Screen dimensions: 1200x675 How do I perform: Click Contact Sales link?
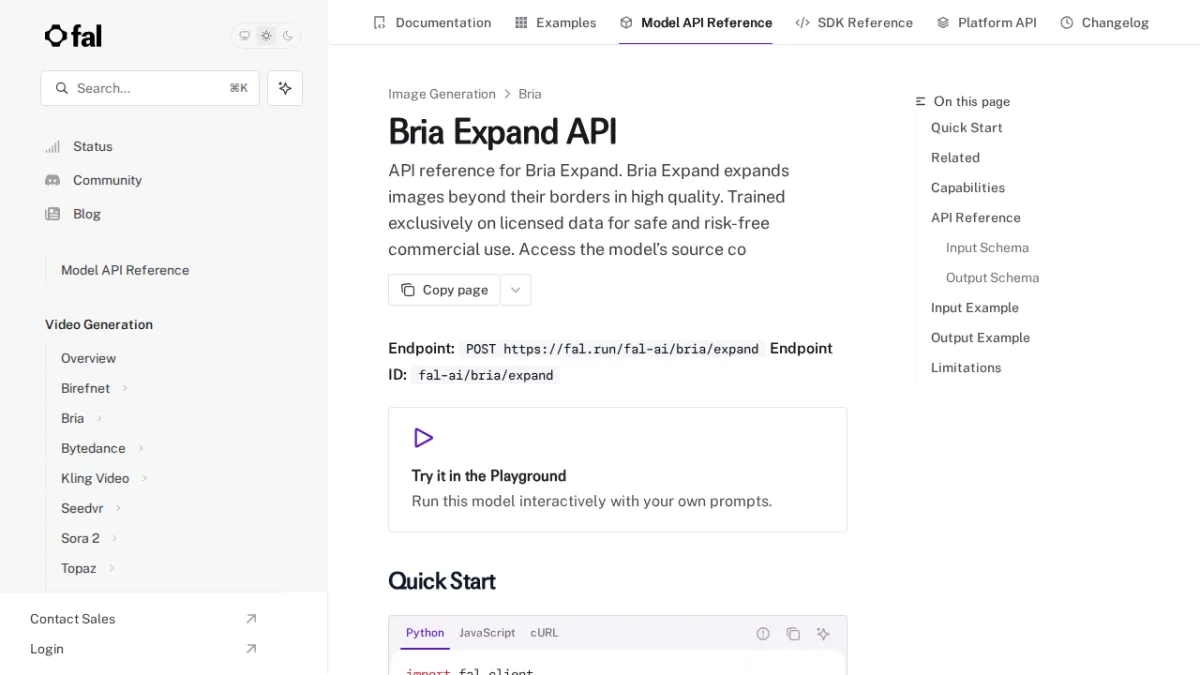pyautogui.click(x=72, y=619)
